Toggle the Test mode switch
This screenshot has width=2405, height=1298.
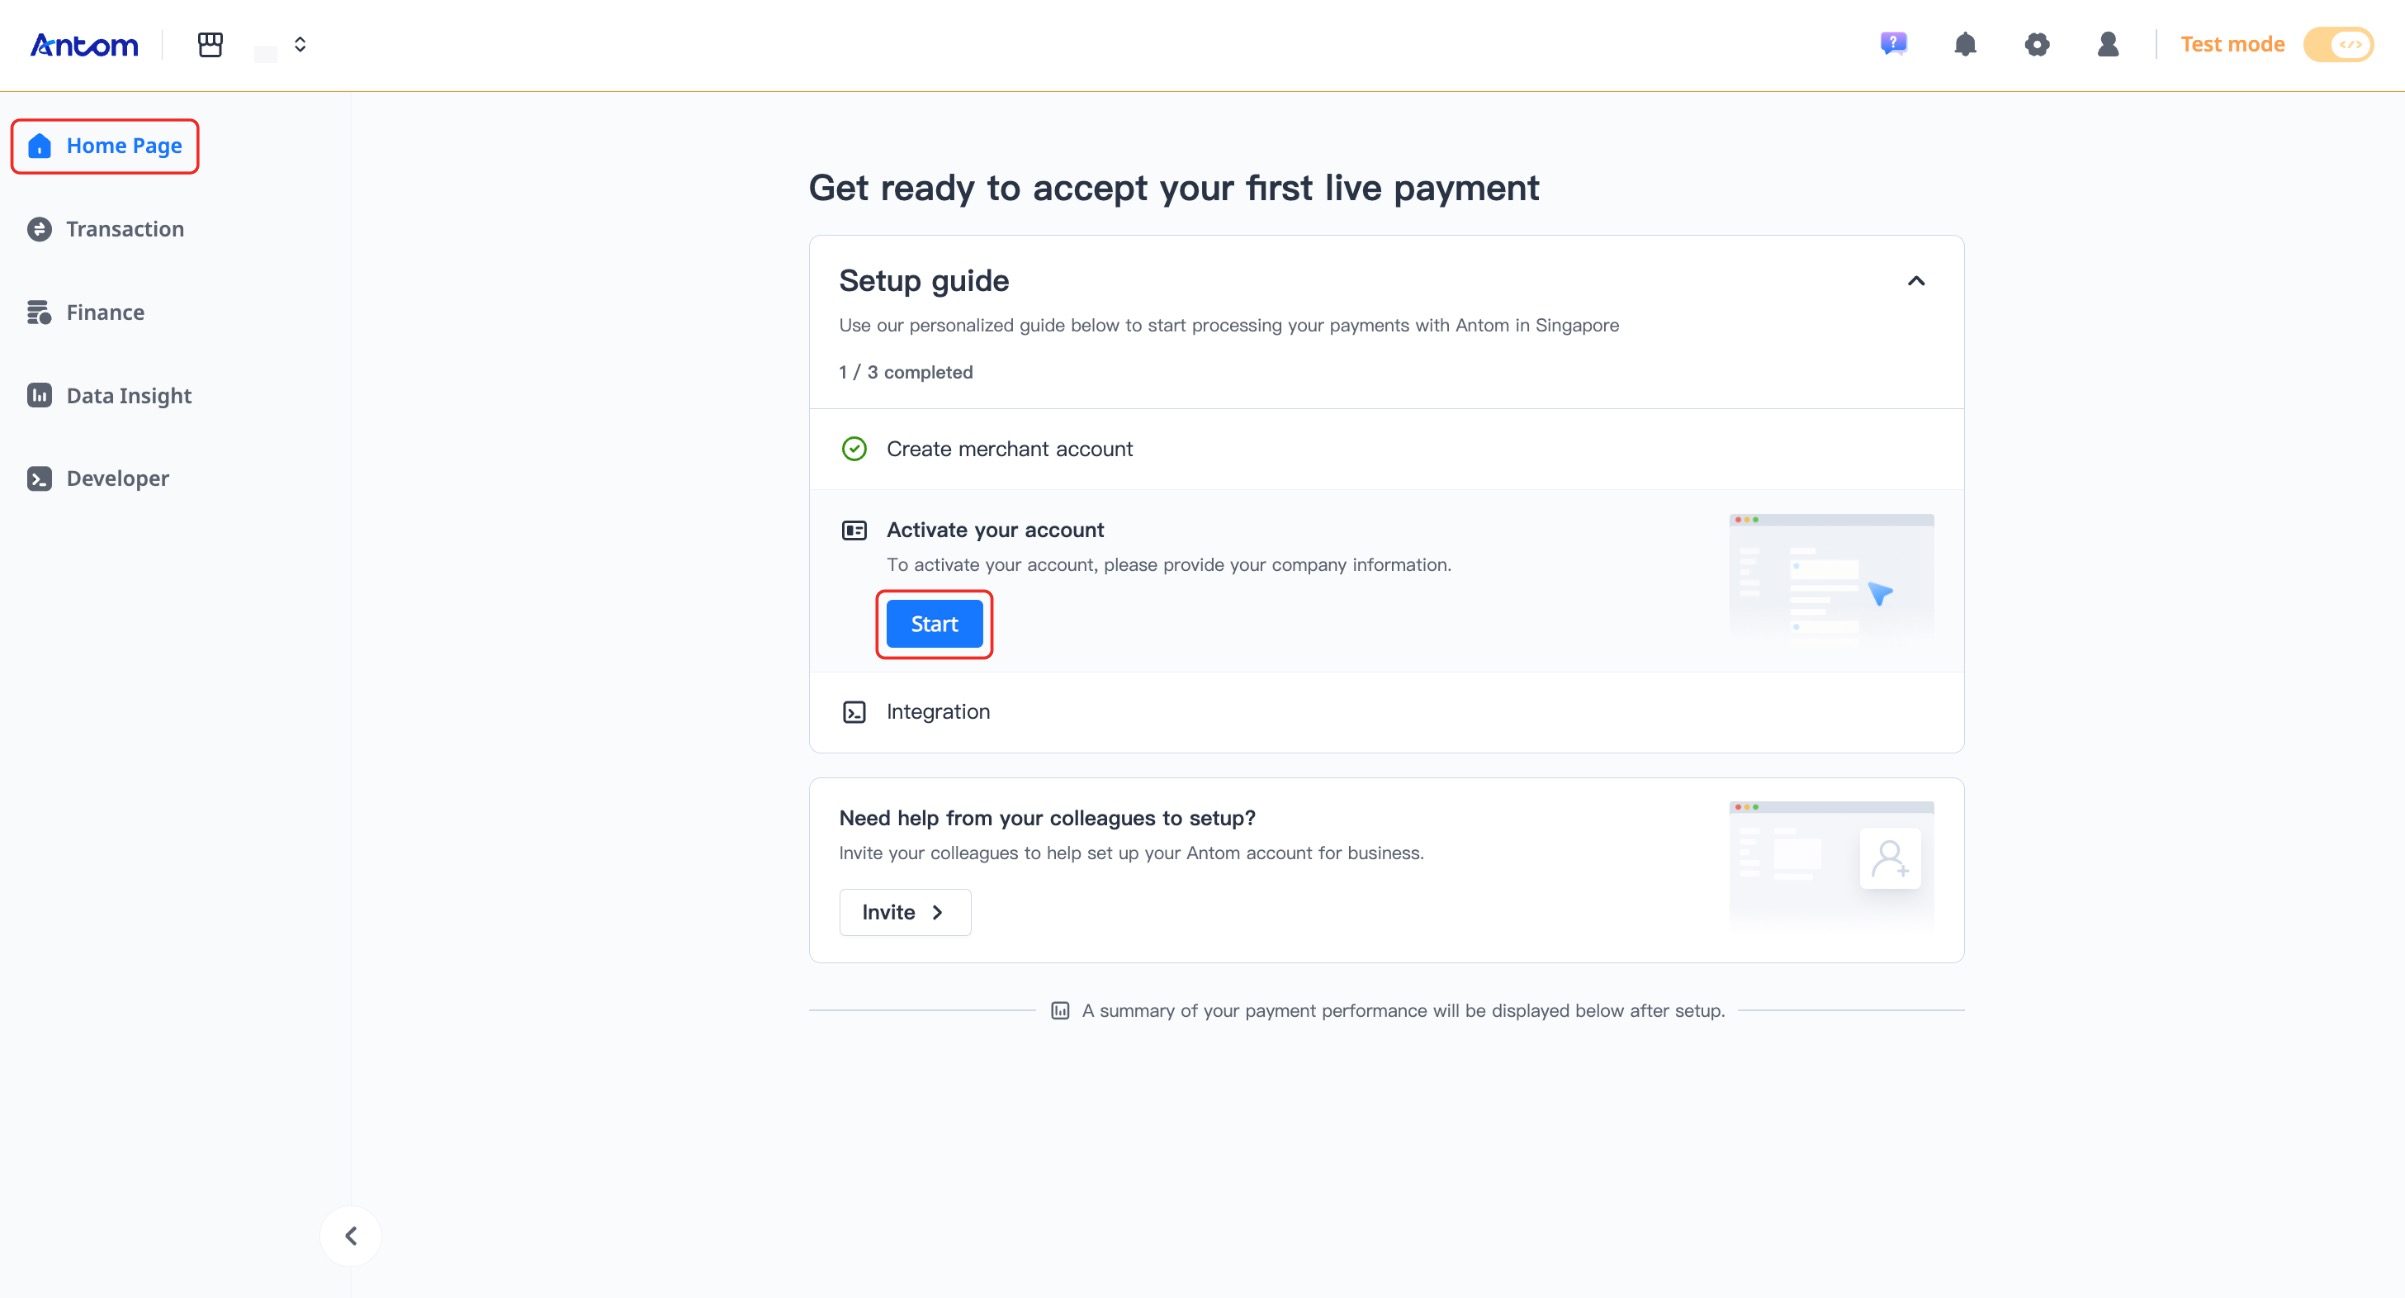pyautogui.click(x=2339, y=44)
